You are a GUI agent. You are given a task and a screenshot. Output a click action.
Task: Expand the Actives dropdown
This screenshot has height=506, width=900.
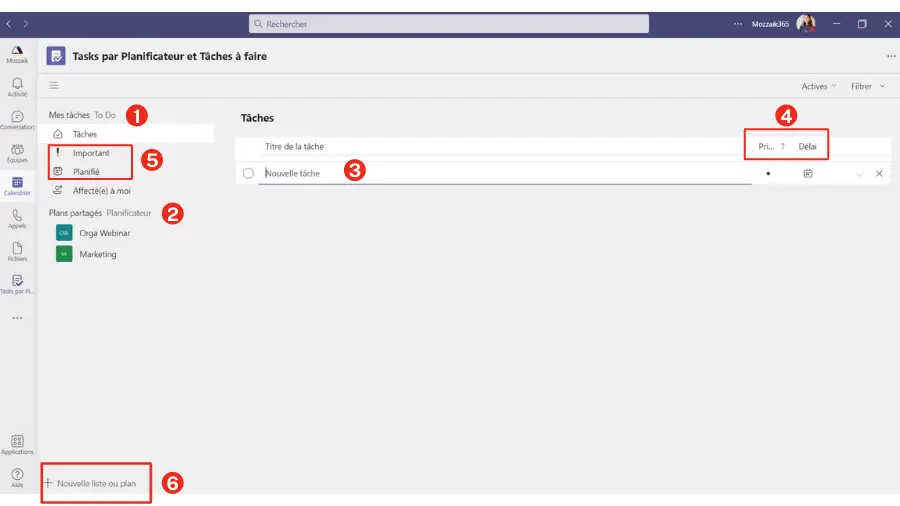pos(818,86)
